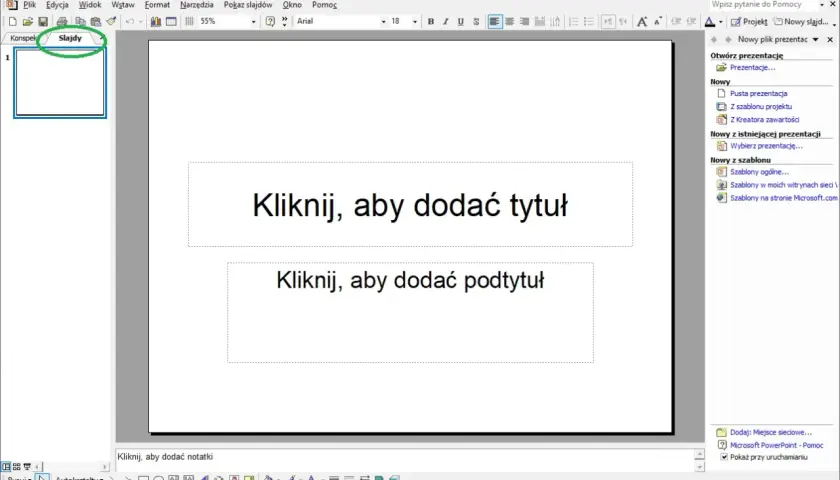Click task pane back arrow
The height and width of the screenshot is (480, 840).
point(714,40)
